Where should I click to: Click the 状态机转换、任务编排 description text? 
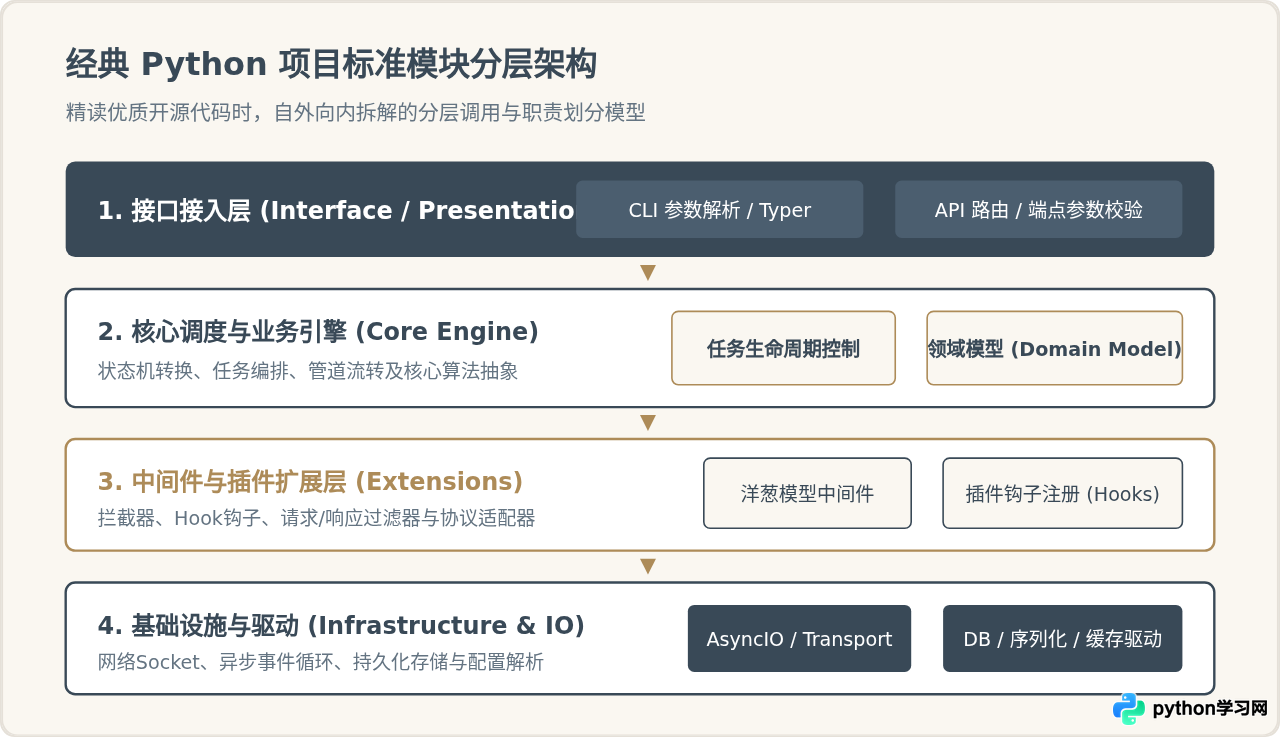(308, 371)
